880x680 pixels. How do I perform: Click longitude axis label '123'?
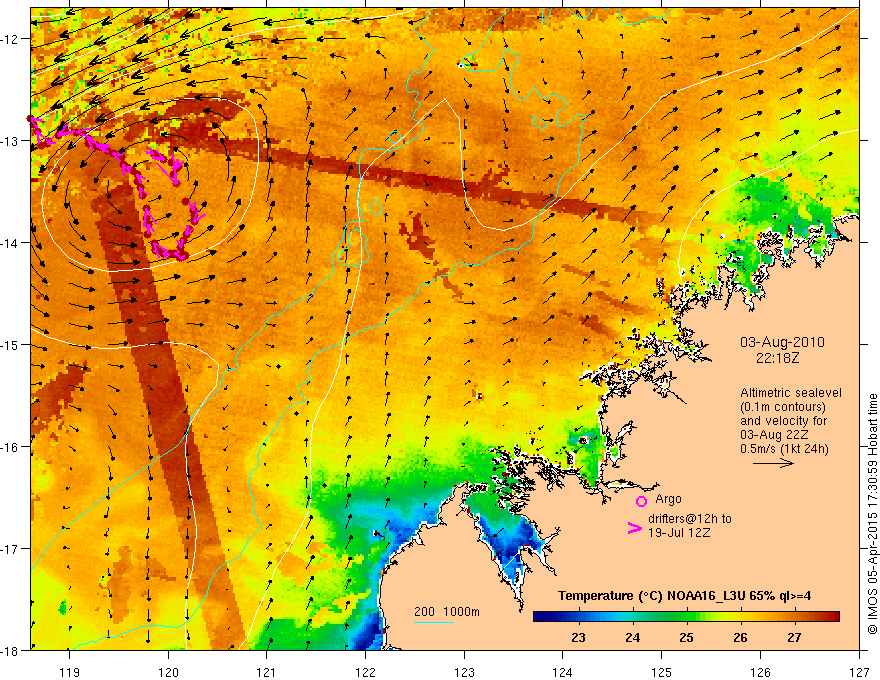point(464,672)
